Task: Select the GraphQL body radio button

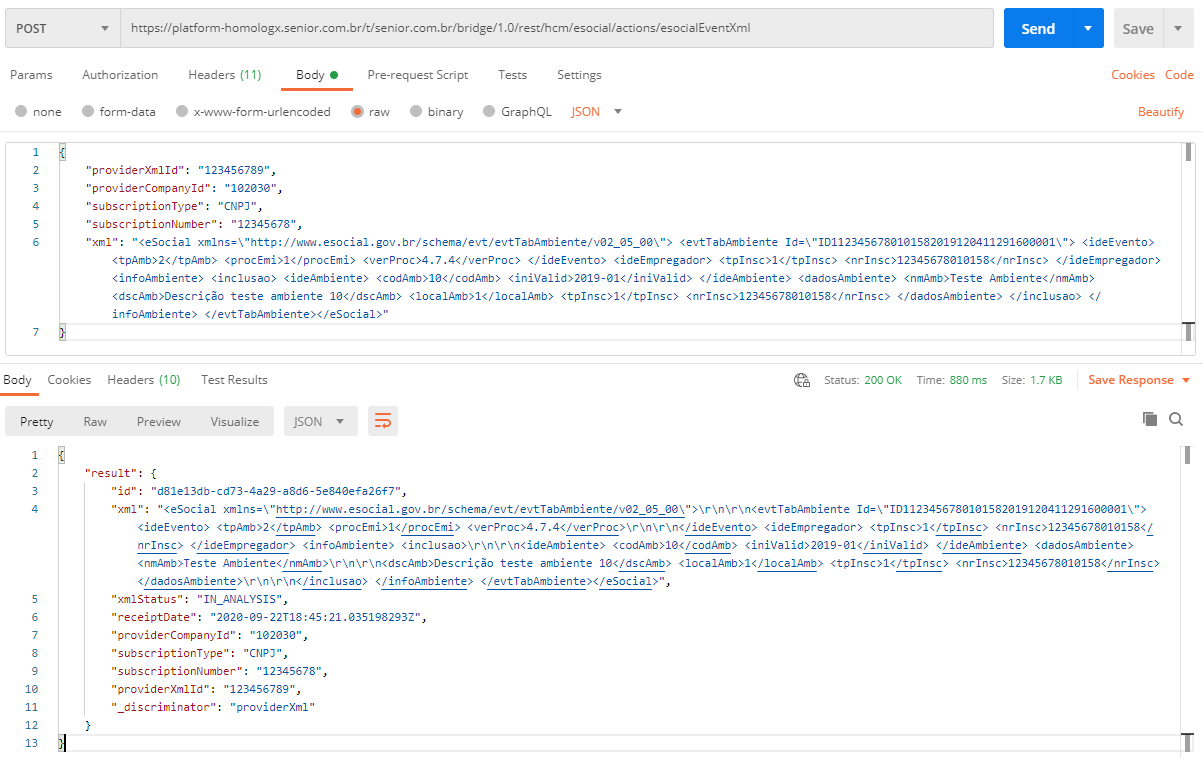Action: [490, 112]
